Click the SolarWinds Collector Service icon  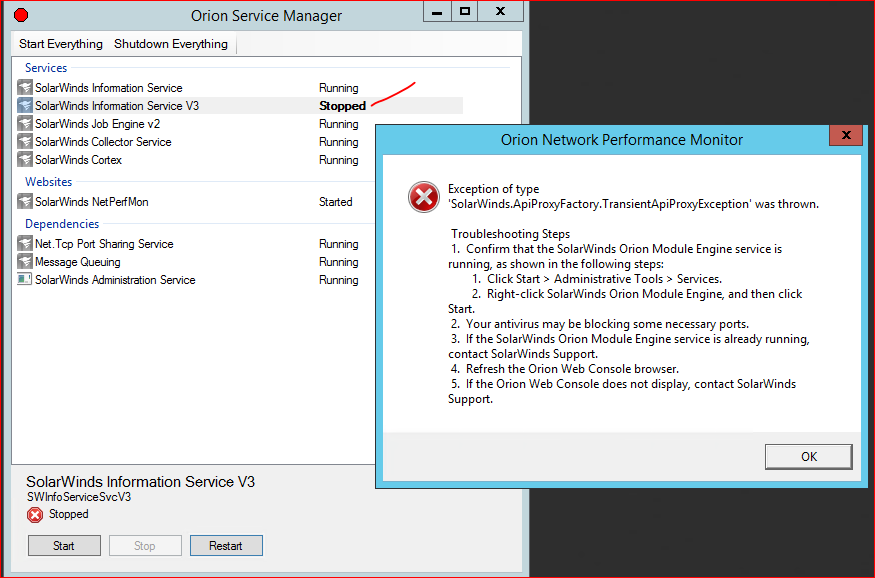coord(25,142)
